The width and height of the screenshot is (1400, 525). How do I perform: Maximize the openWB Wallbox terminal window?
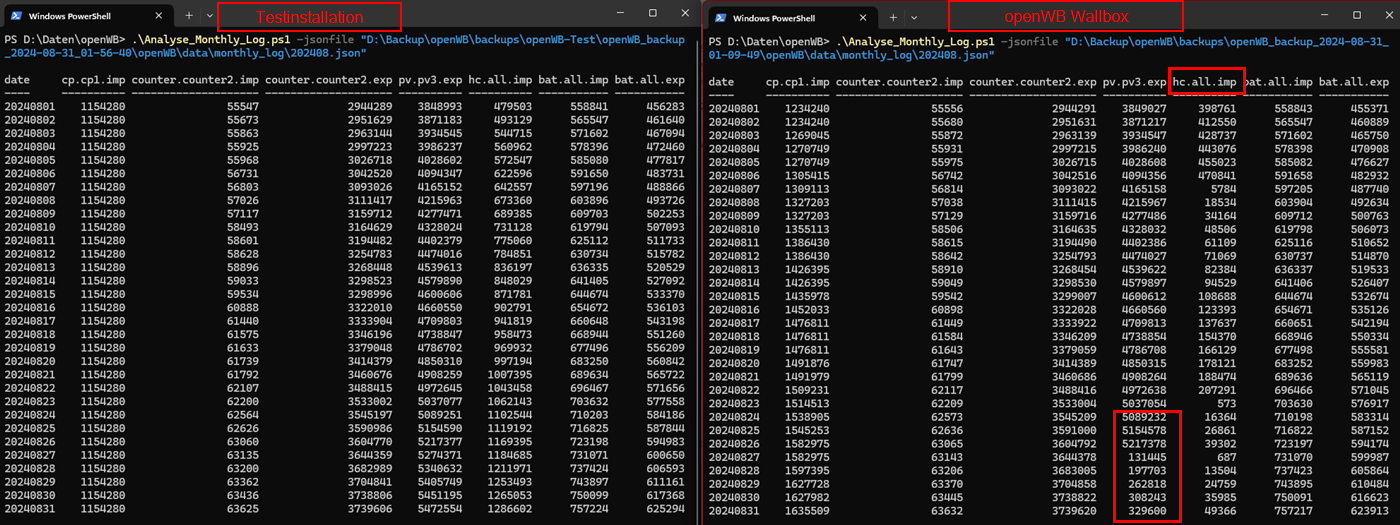(x=1357, y=15)
